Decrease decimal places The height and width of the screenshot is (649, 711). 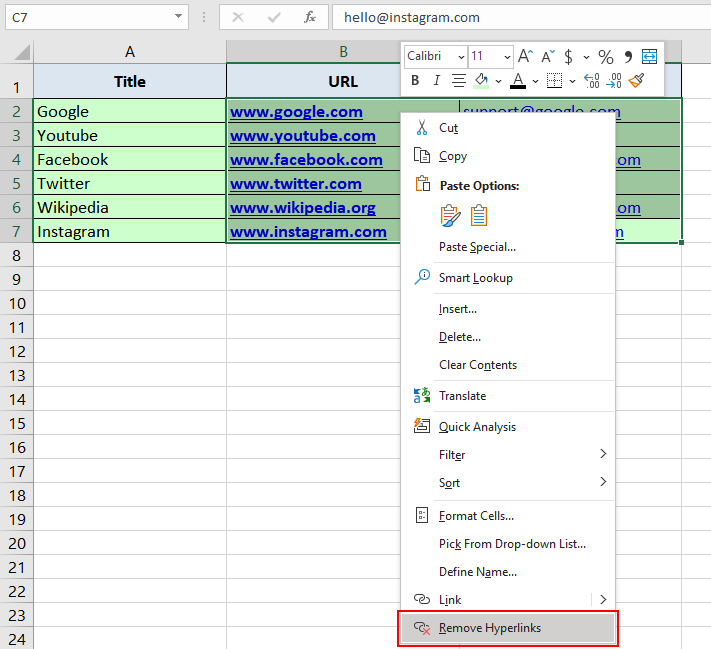[614, 81]
